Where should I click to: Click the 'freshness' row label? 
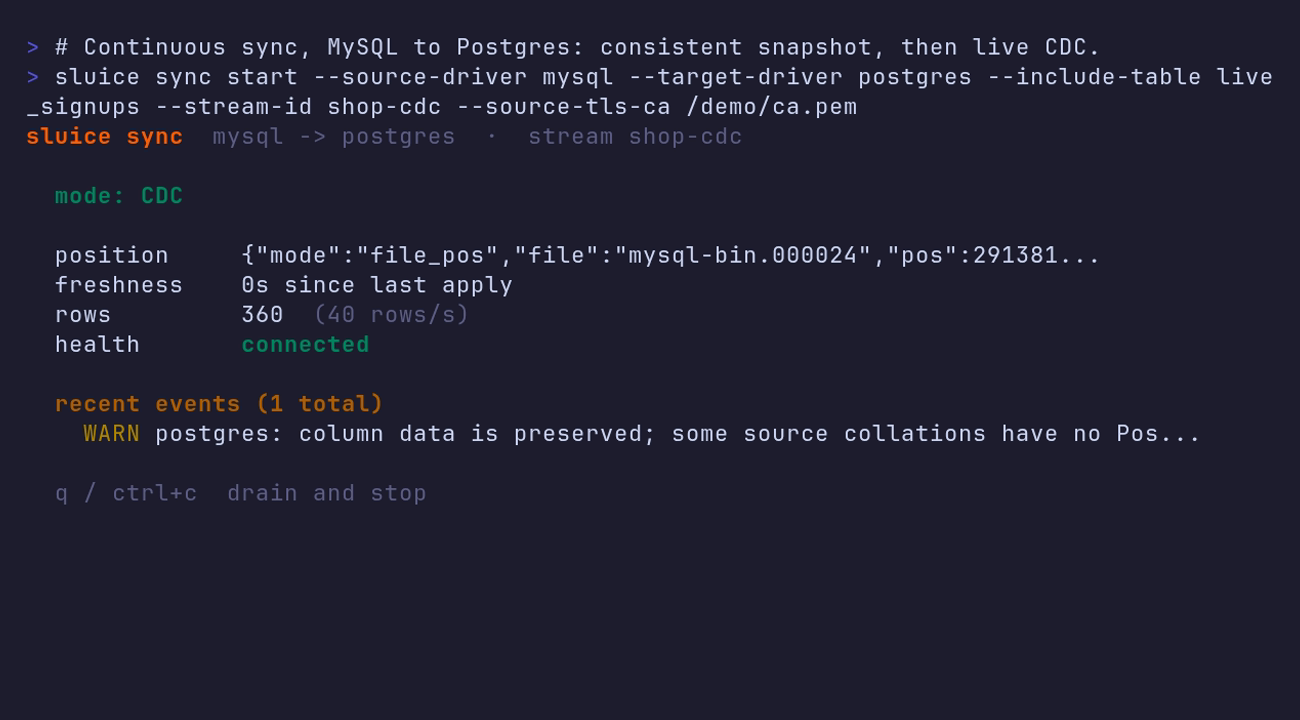point(119,285)
